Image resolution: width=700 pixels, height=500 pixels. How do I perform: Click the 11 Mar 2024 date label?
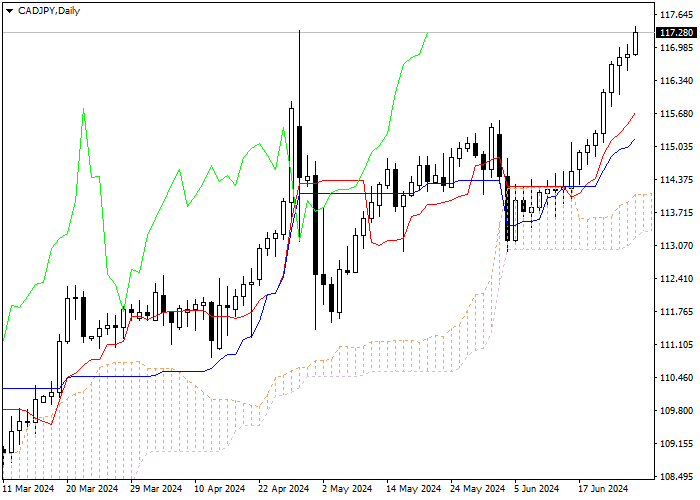[x=29, y=489]
